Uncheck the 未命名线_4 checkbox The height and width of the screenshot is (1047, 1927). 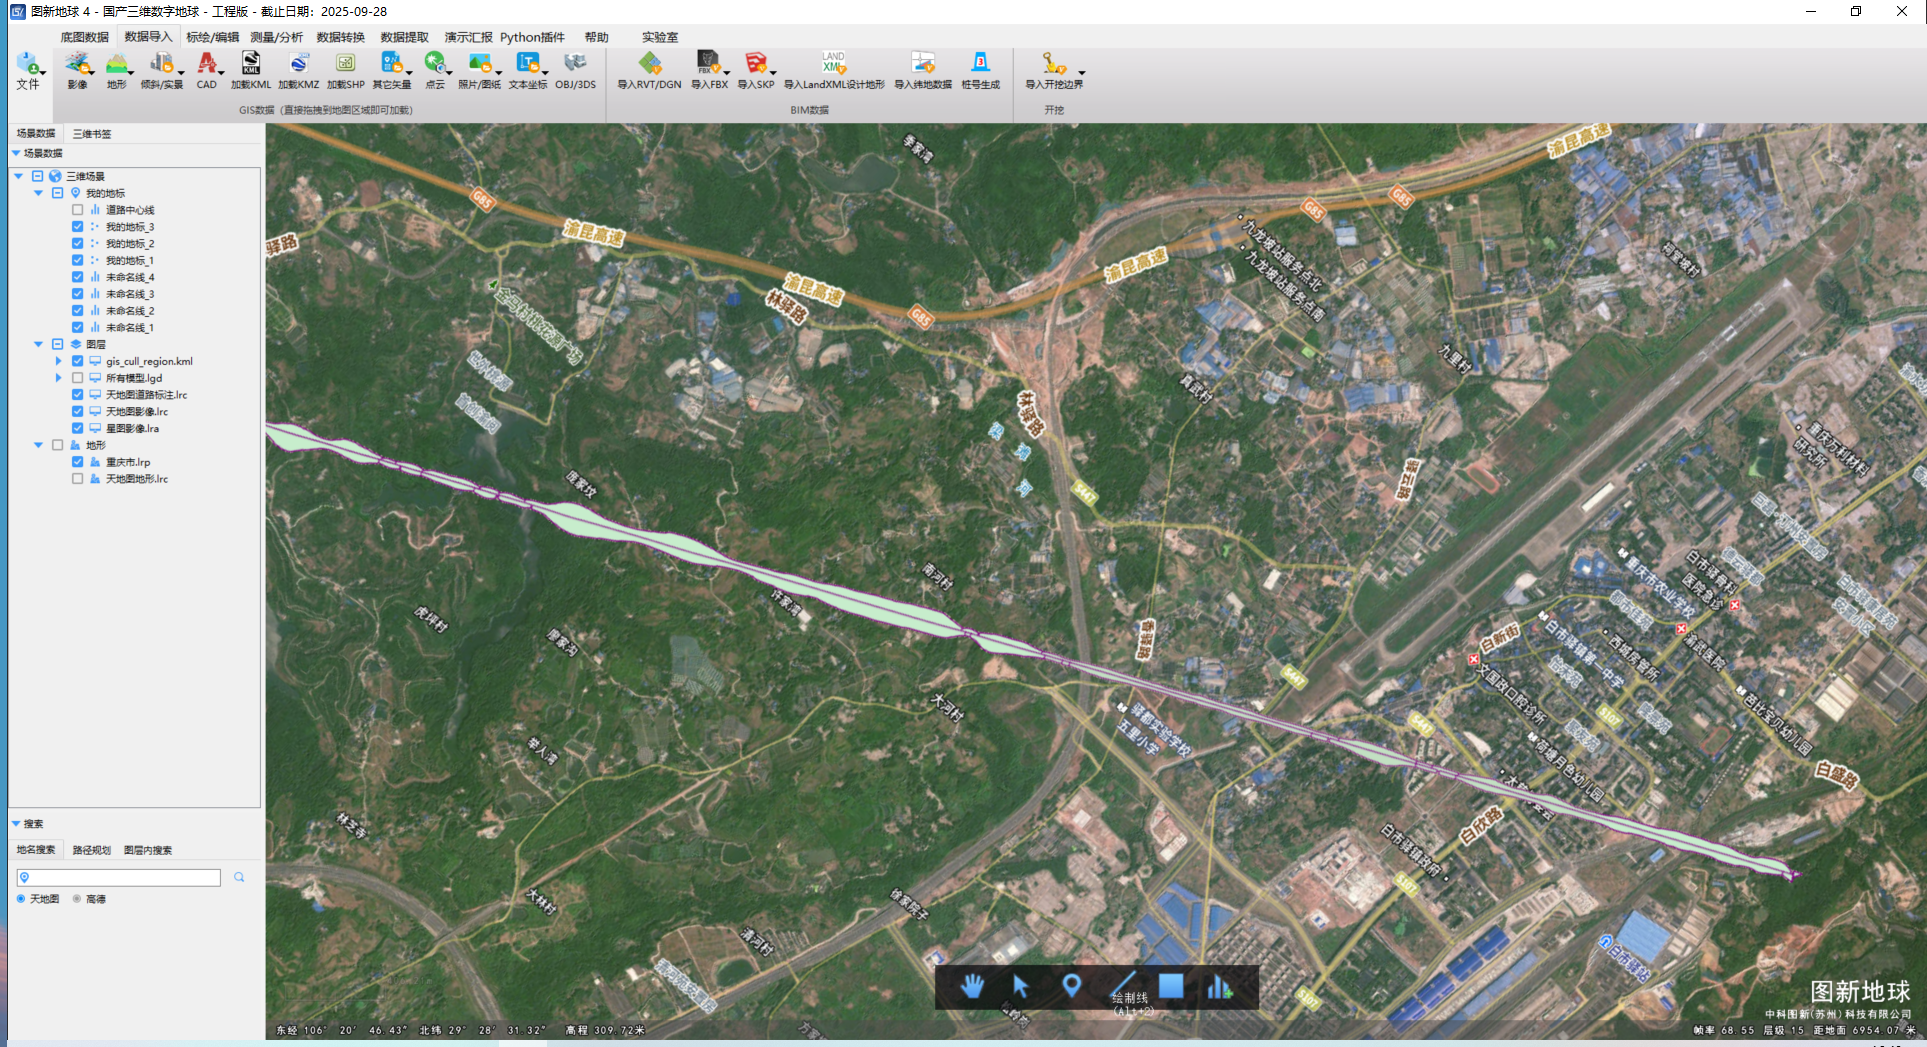click(78, 277)
